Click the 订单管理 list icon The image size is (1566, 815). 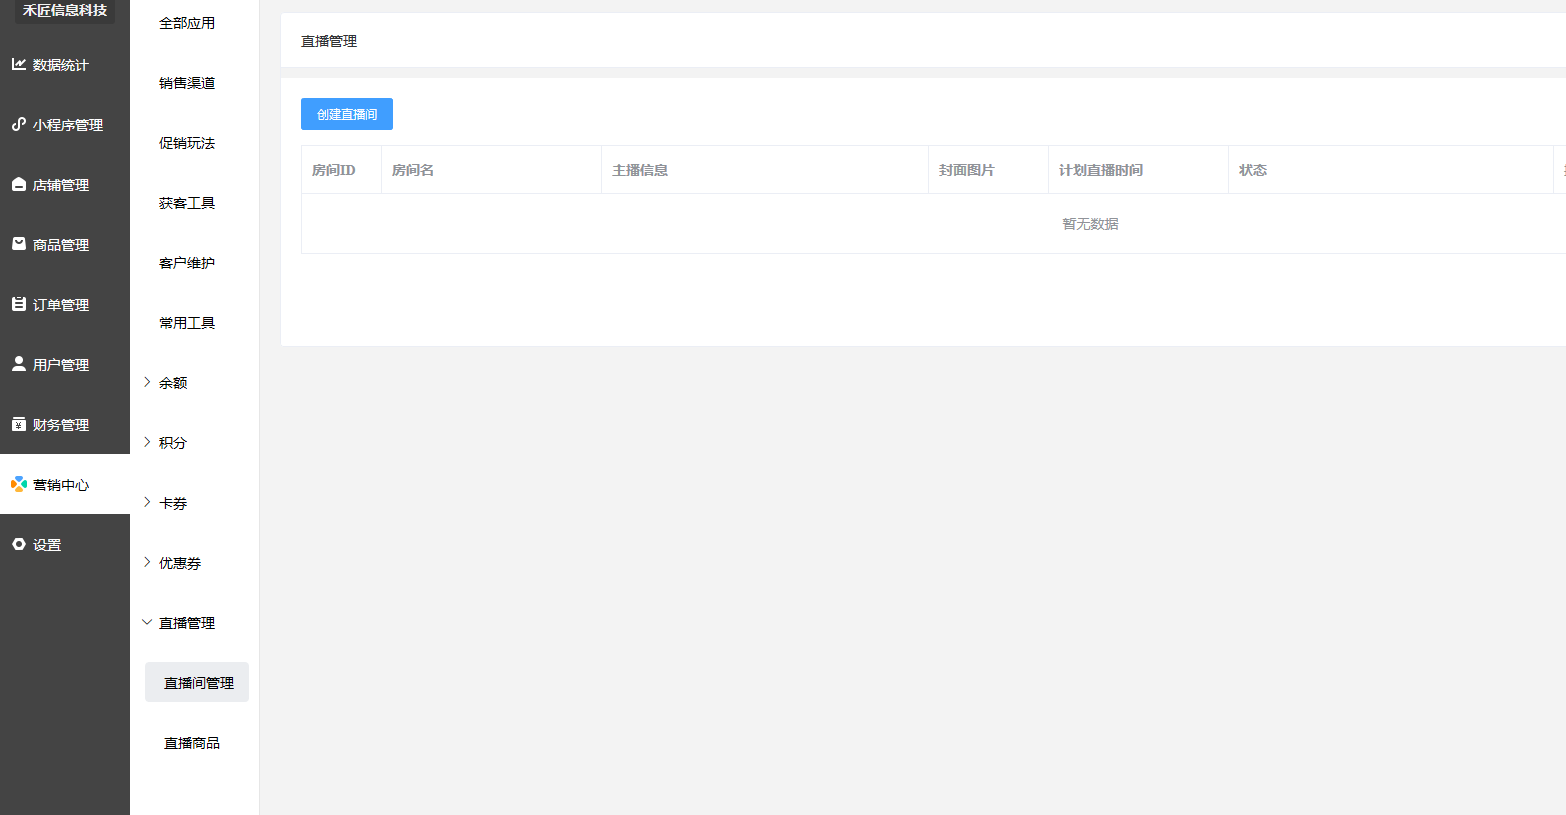click(x=18, y=304)
